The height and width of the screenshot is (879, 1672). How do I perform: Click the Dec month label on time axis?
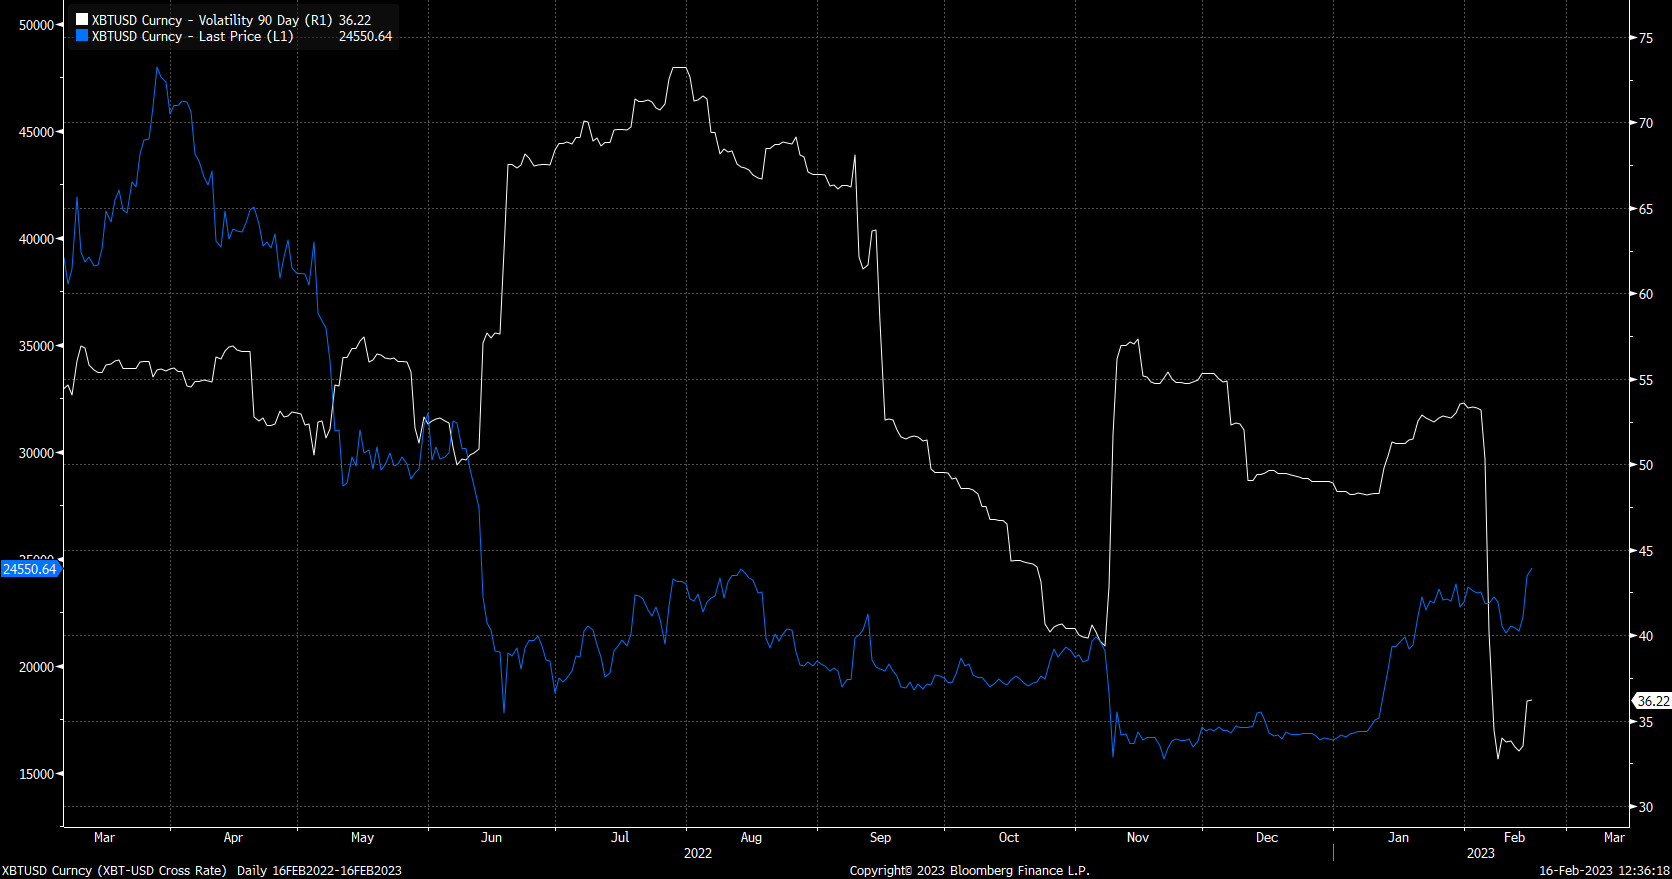1267,838
